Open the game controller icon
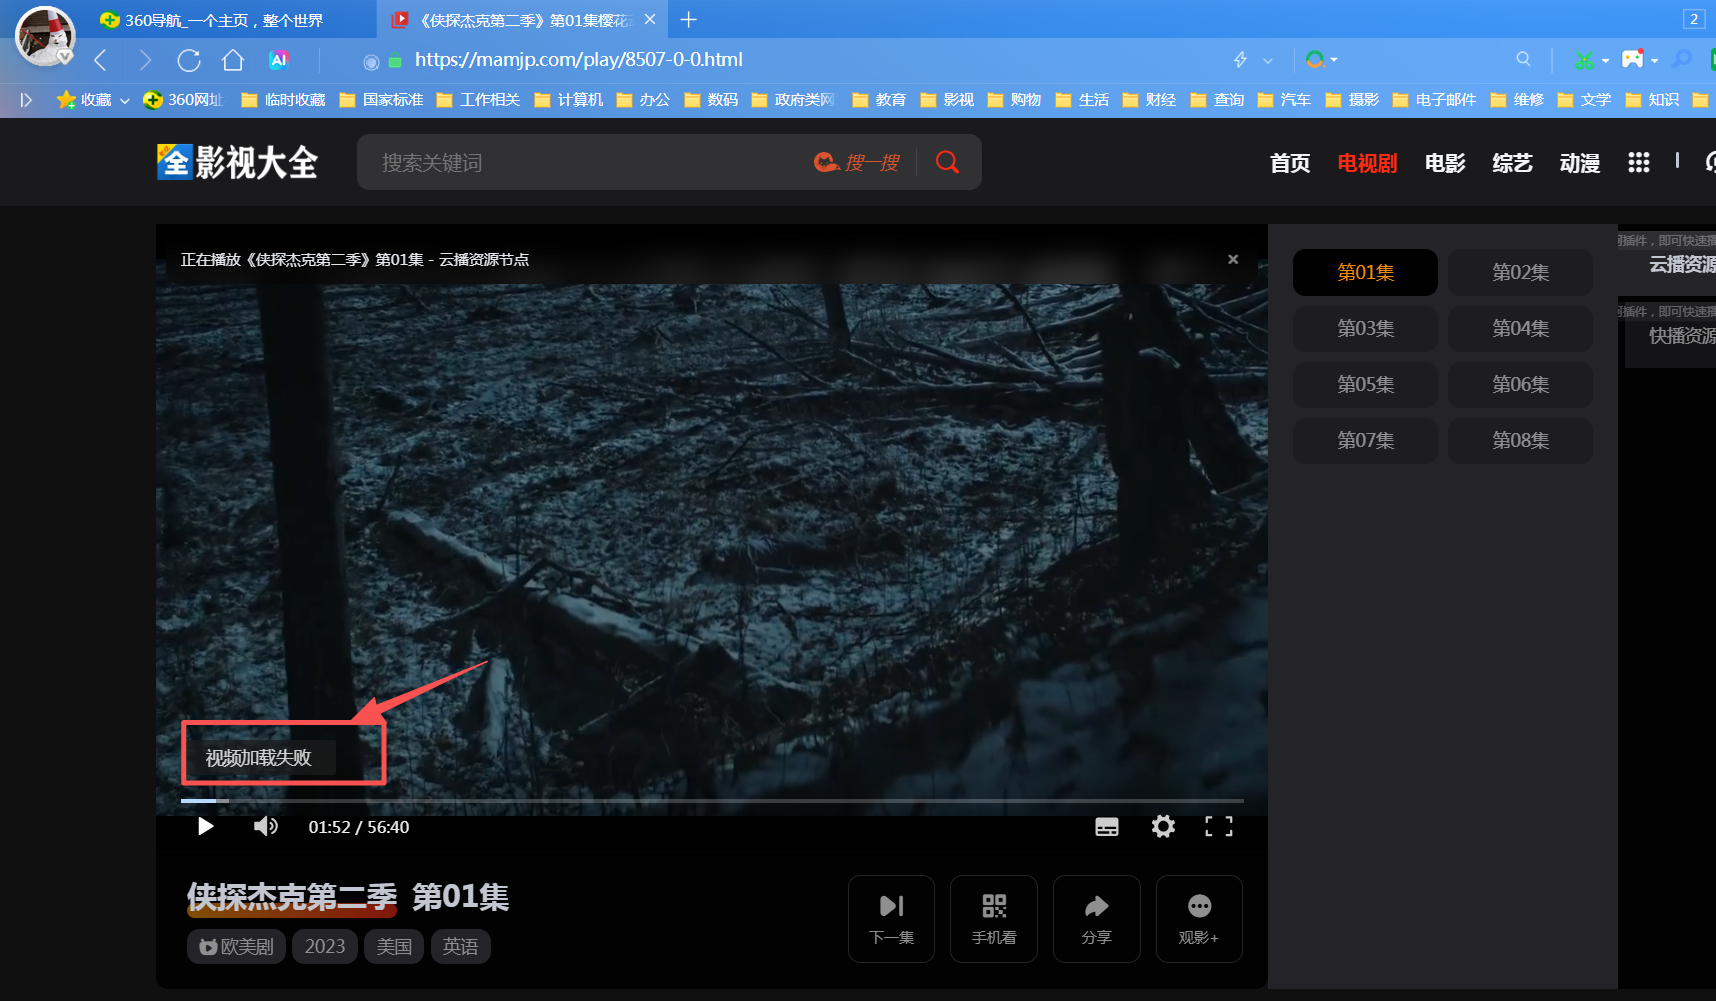 click(x=1632, y=59)
